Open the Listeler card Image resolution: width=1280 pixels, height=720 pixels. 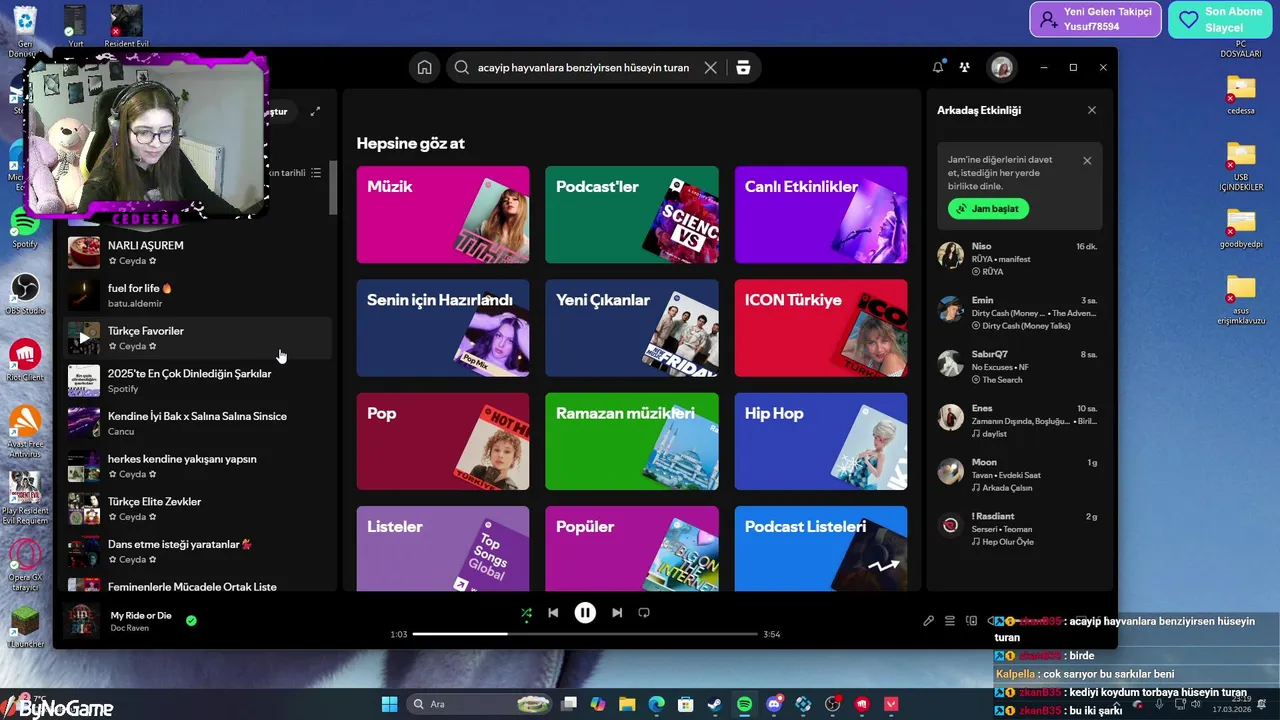[x=443, y=548]
